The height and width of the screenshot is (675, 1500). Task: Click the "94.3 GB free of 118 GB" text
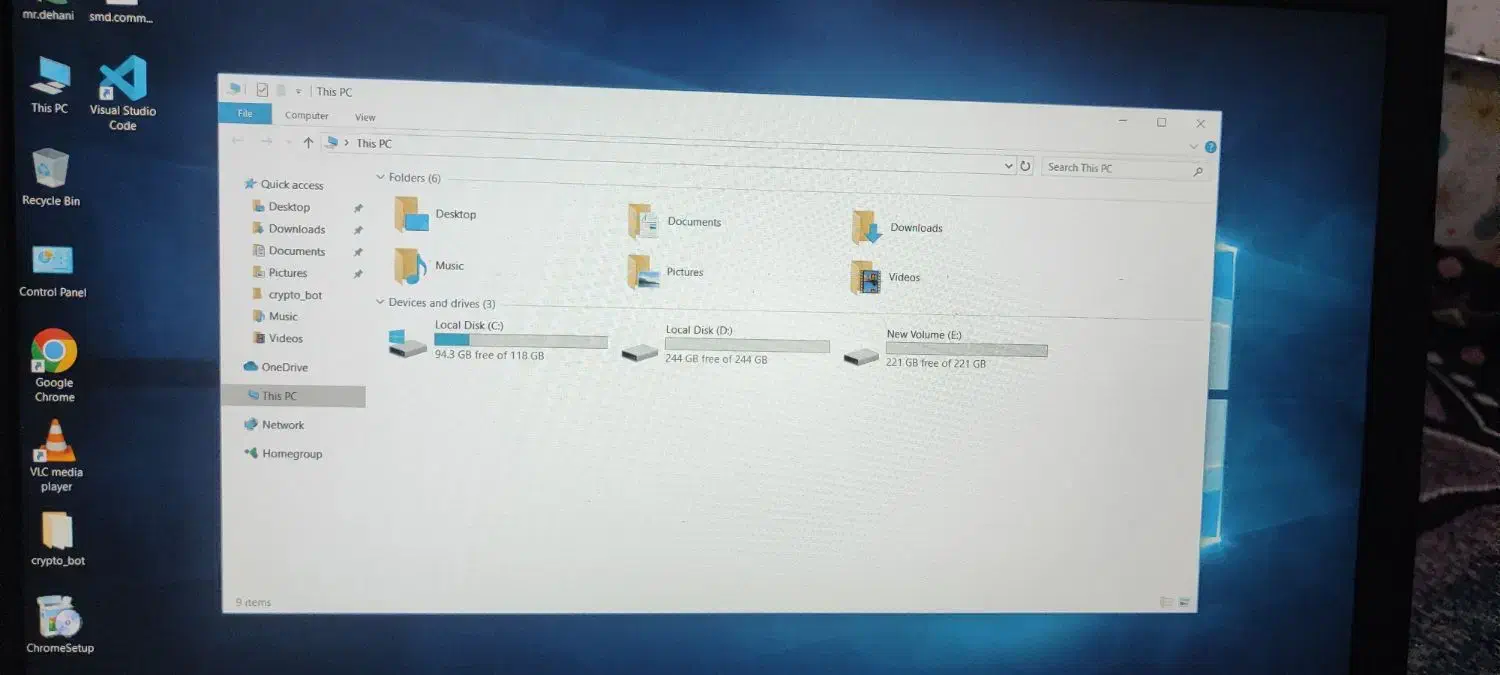coord(490,356)
